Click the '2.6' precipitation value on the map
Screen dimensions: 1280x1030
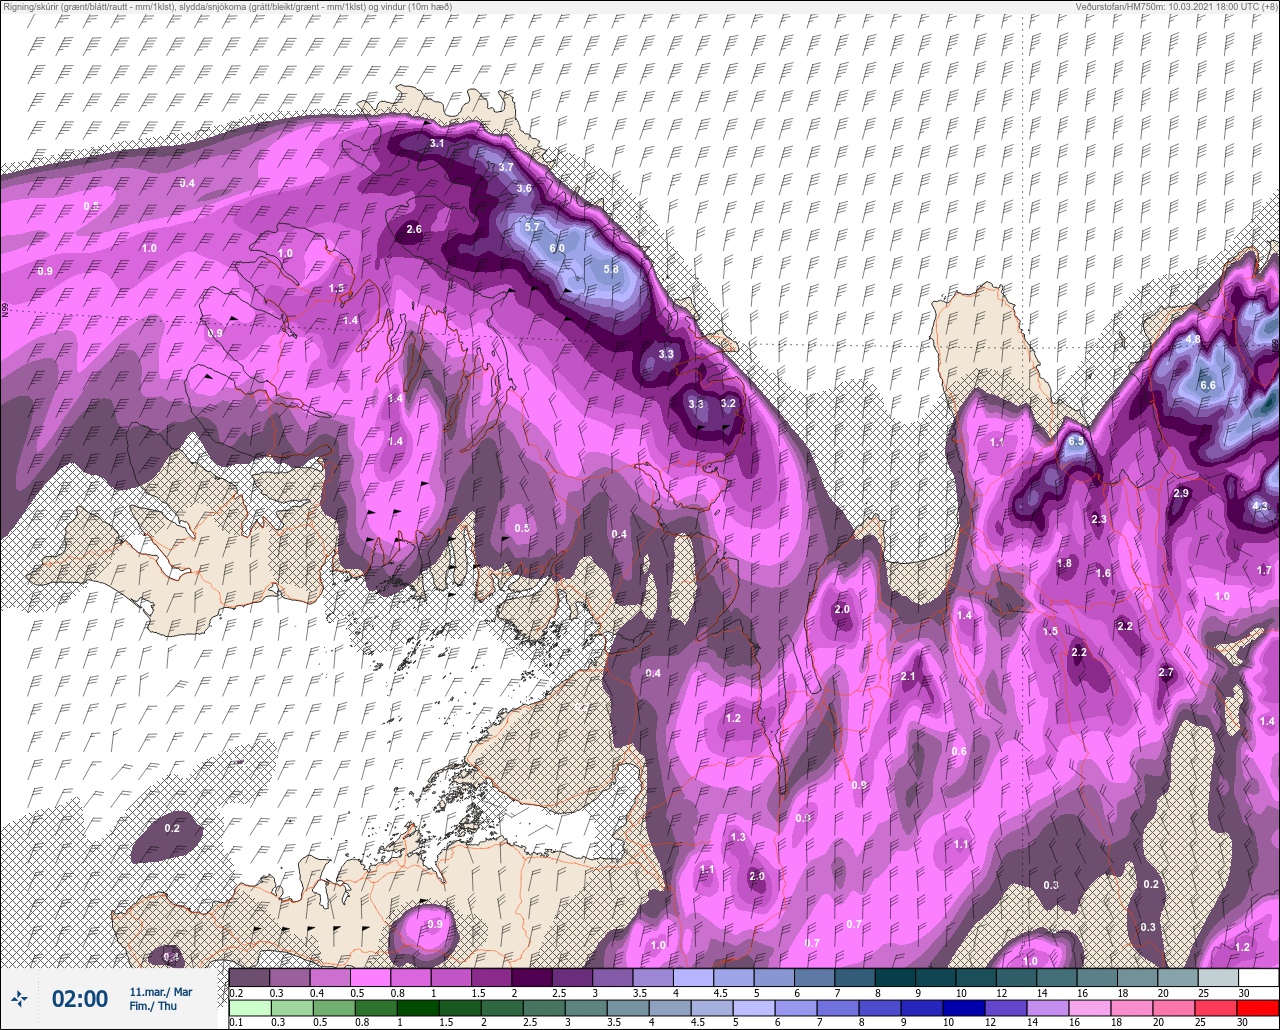414,229
